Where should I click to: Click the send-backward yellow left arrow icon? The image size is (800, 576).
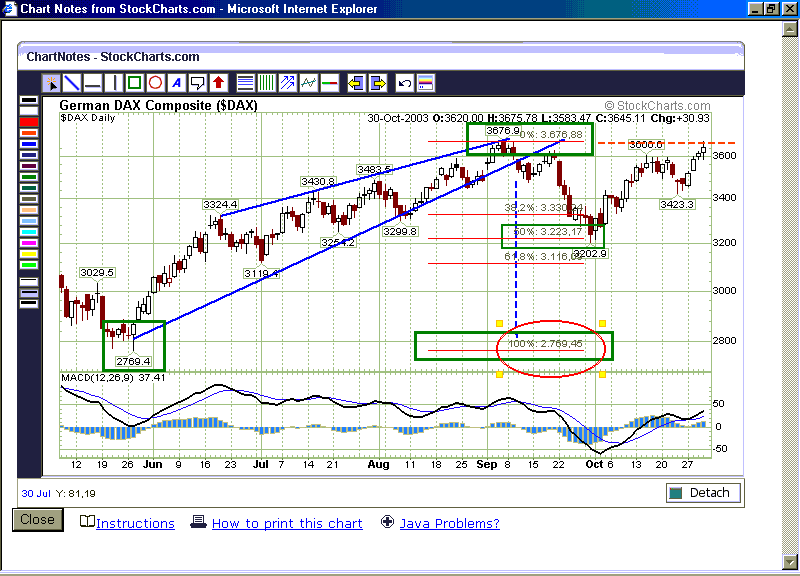click(x=356, y=83)
